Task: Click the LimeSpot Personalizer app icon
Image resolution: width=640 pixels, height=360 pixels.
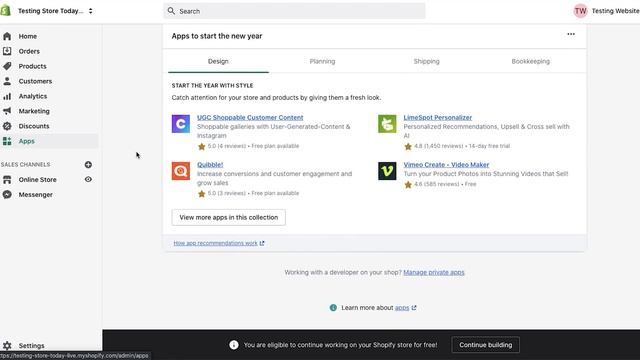Action: point(387,124)
